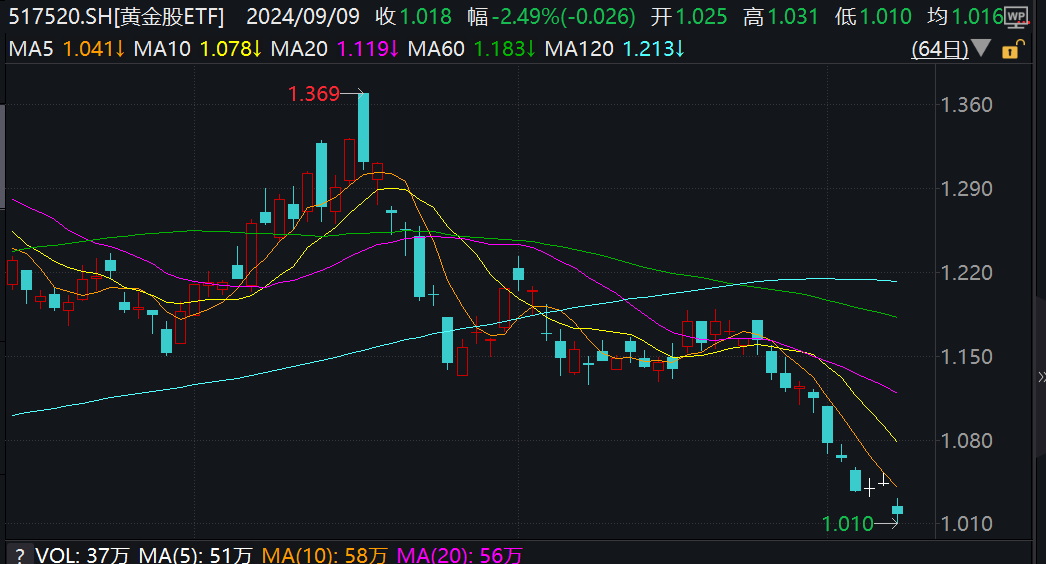The height and width of the screenshot is (564, 1046).
Task: Click the 1.010 price axis label
Action: 966,524
